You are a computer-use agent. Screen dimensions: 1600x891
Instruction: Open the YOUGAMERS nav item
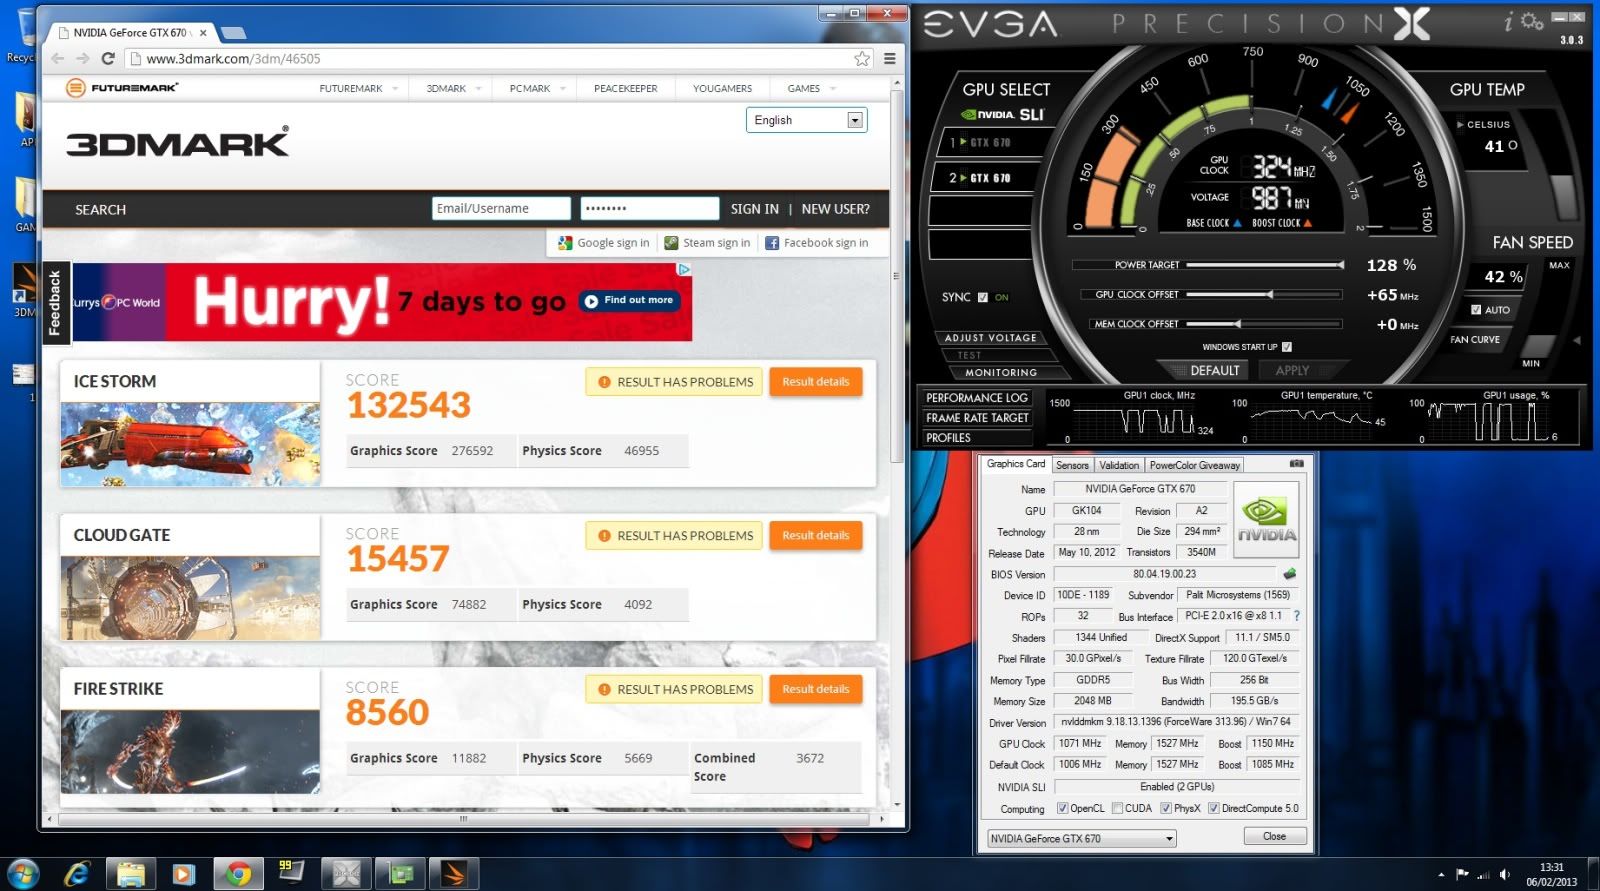pos(722,89)
